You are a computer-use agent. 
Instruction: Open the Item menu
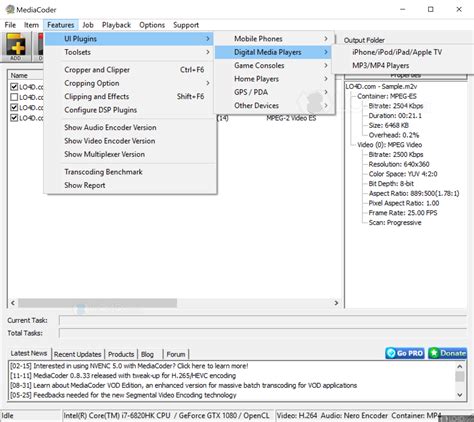coord(31,25)
